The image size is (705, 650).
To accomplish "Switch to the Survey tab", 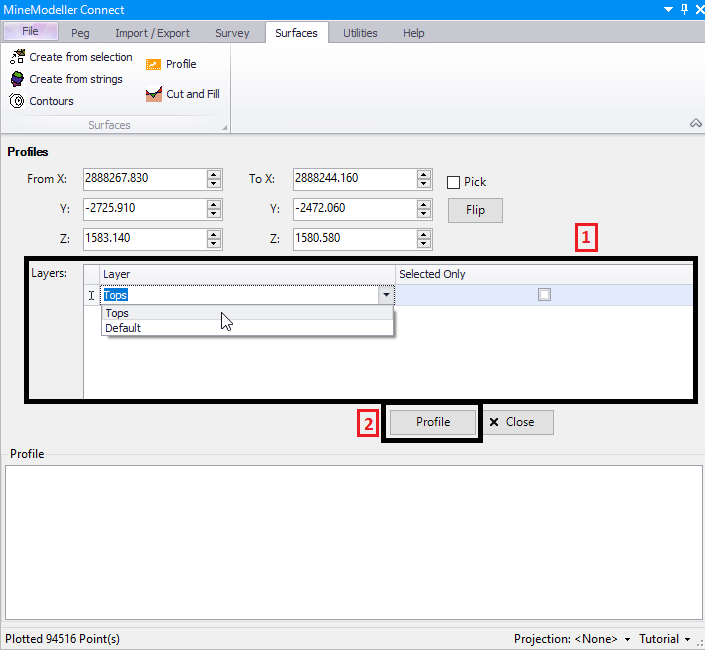I will (x=232, y=33).
